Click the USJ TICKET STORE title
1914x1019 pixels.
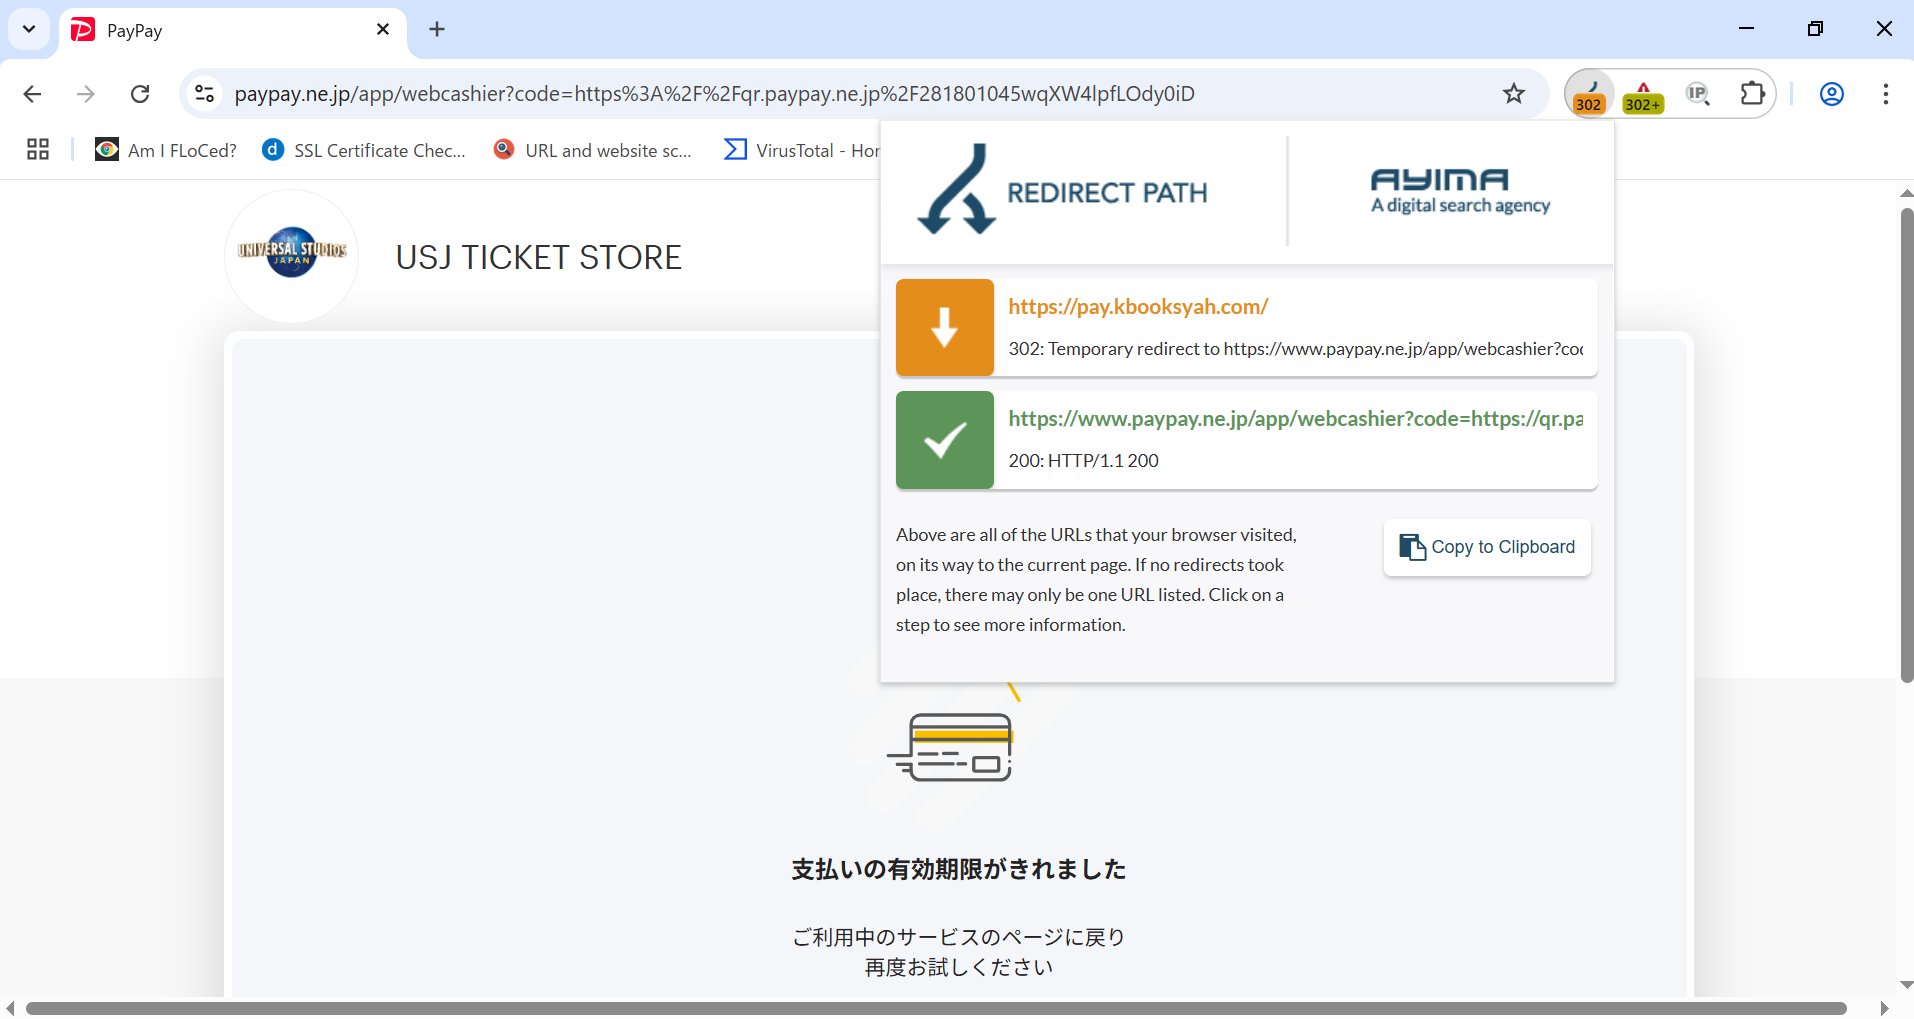(x=538, y=258)
